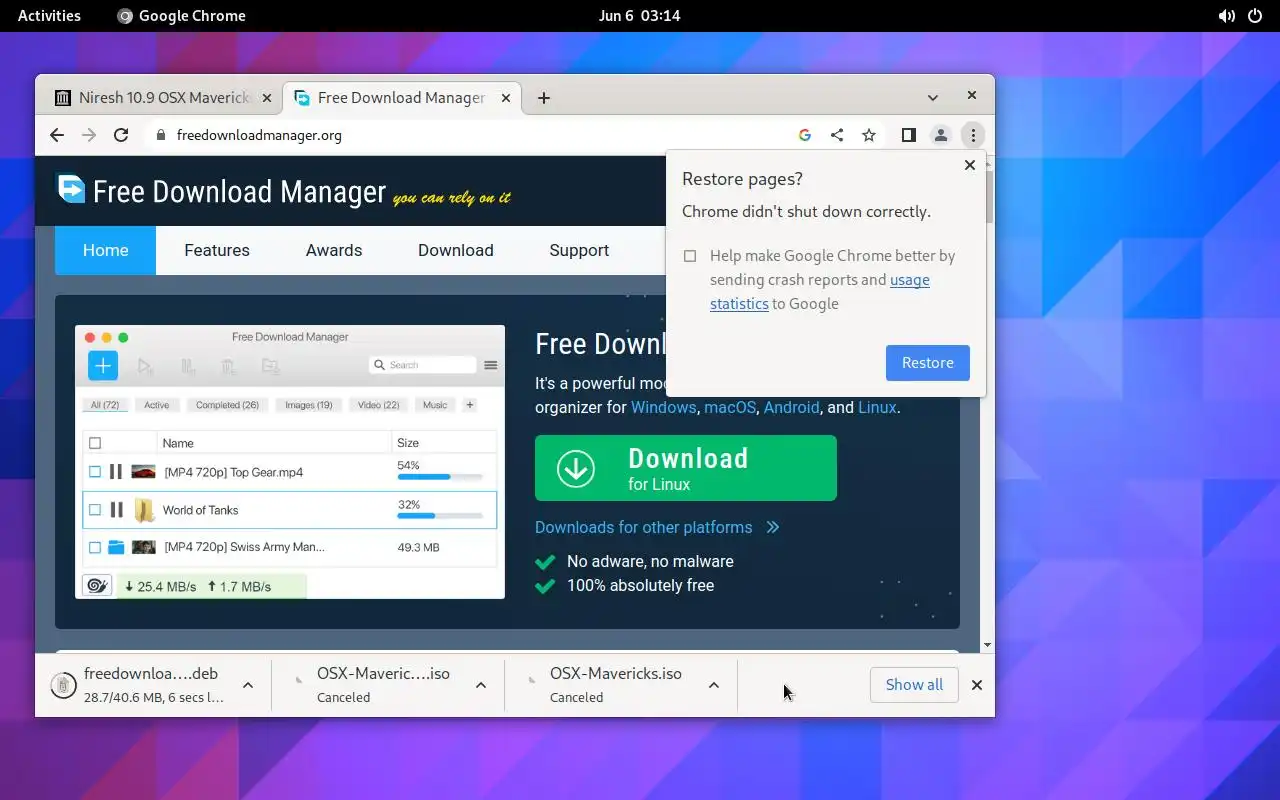Viewport: 1280px width, 800px height.
Task: Open the Windows platform link
Action: click(x=663, y=407)
